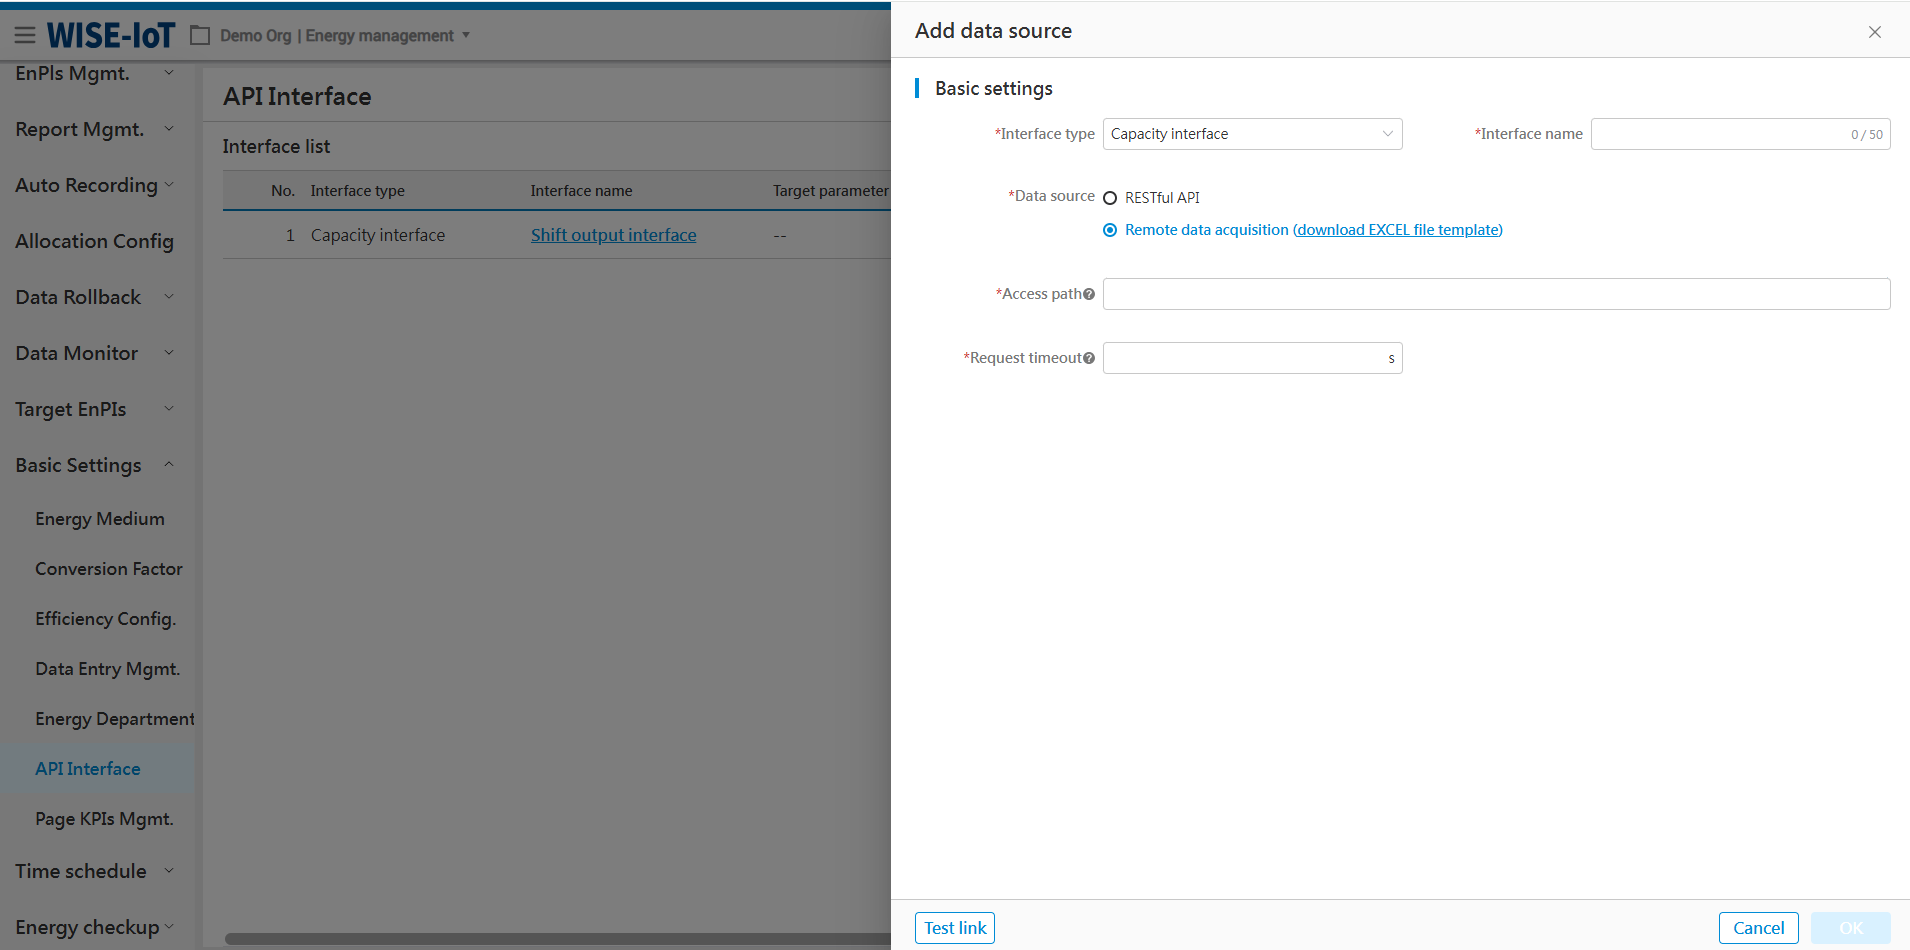Click the Request timeout help icon
This screenshot has height=950, width=1910.
pyautogui.click(x=1089, y=358)
